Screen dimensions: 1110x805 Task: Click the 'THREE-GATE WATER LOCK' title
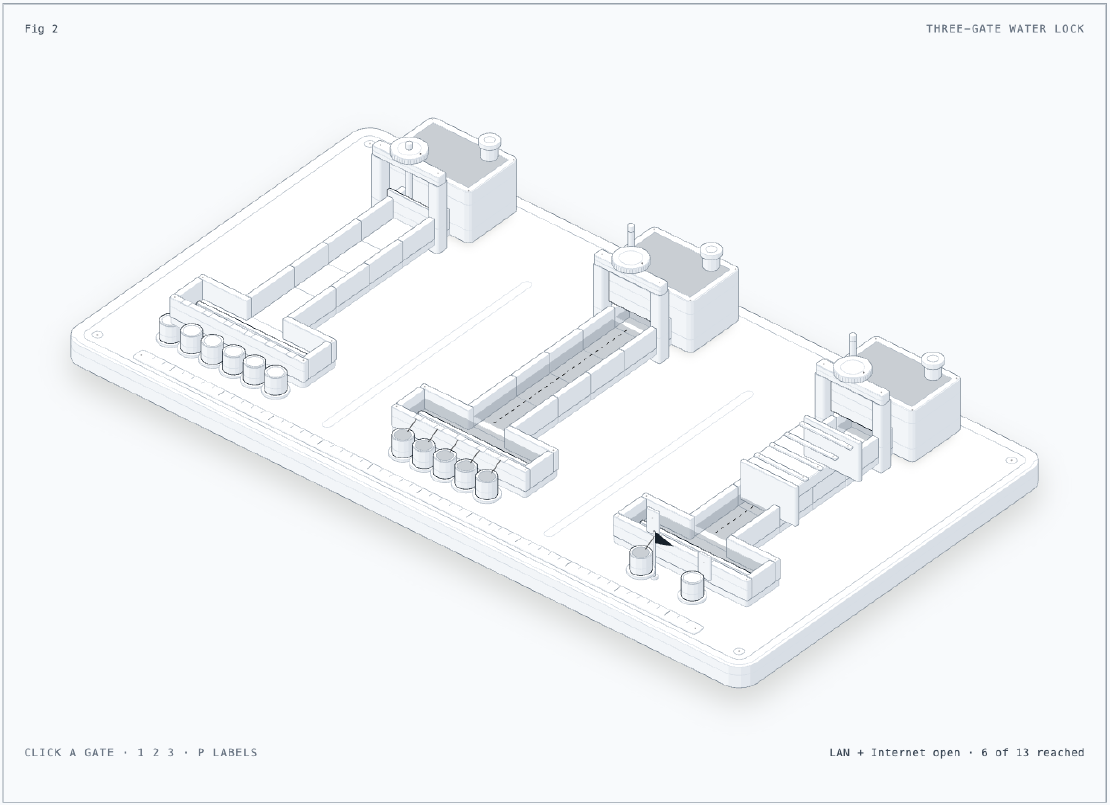(x=1005, y=28)
